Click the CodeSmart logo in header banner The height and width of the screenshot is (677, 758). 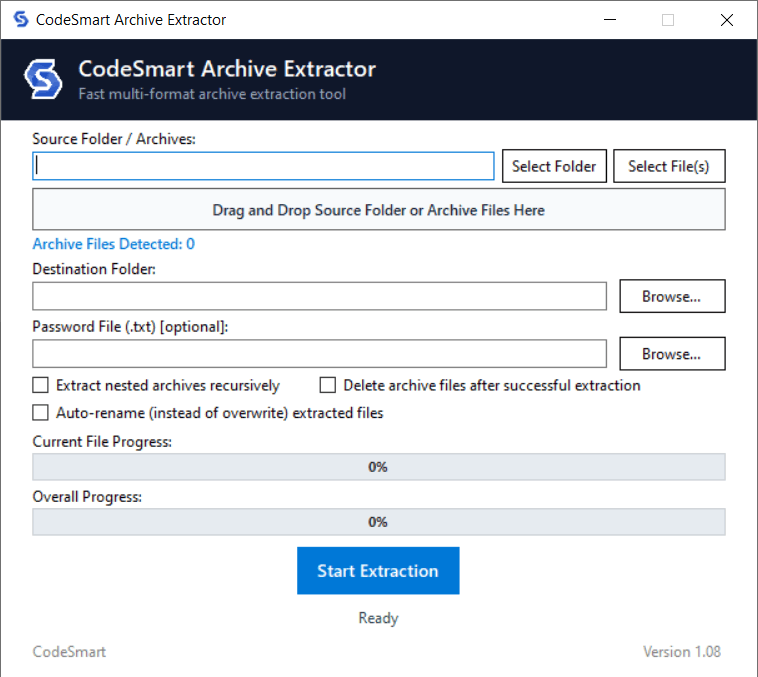click(43, 79)
